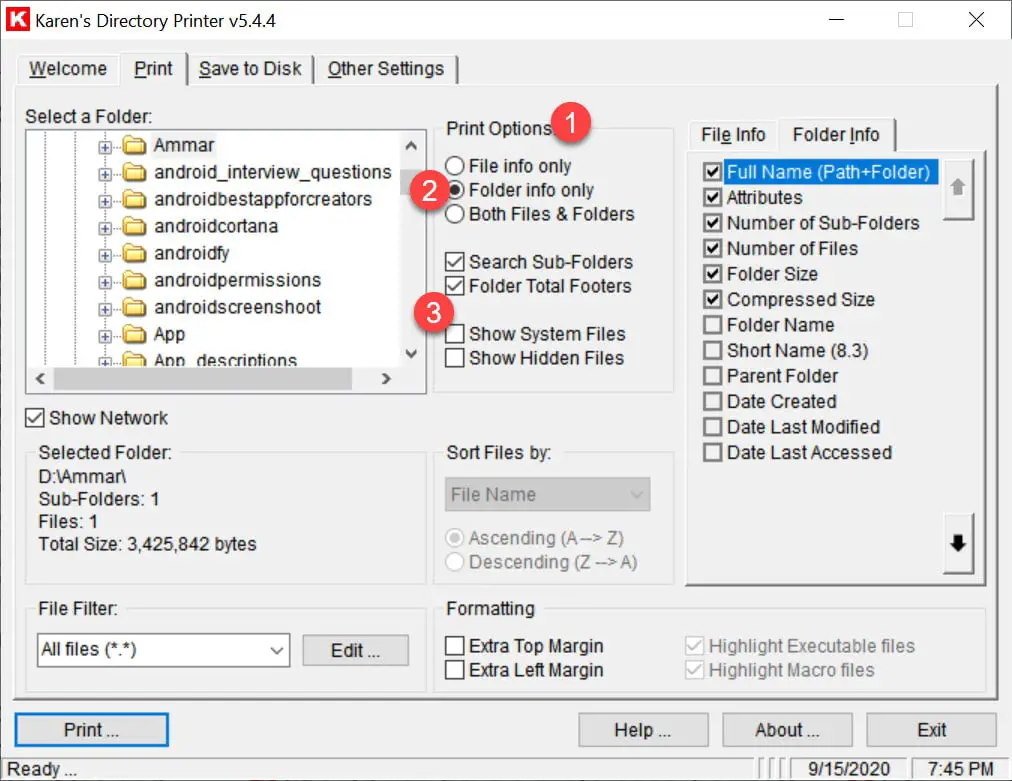Exit the application via Exit button
Image resolution: width=1012 pixels, height=781 pixels.
(931, 730)
